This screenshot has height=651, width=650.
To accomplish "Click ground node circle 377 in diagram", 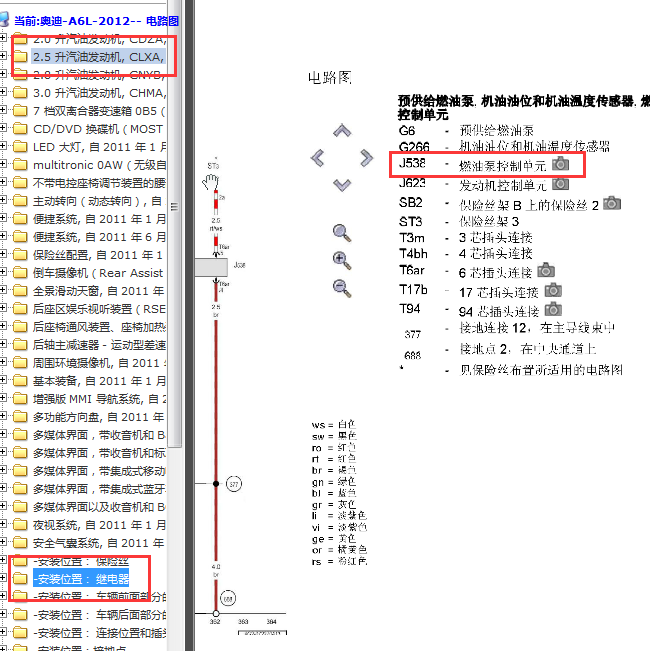I will [234, 484].
